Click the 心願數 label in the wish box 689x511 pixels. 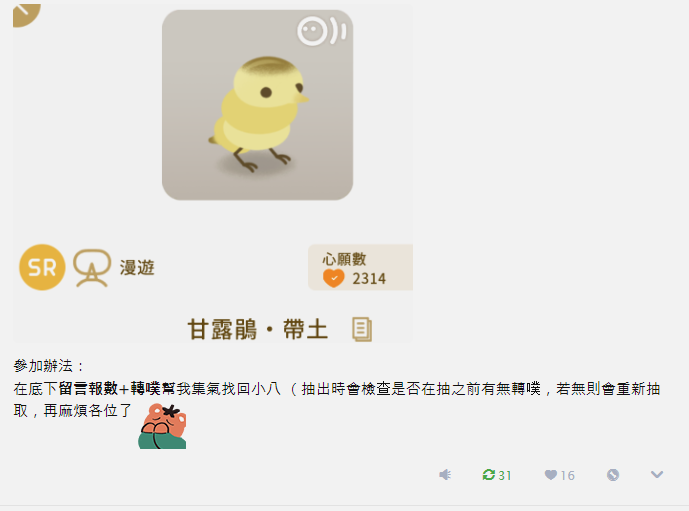click(344, 259)
